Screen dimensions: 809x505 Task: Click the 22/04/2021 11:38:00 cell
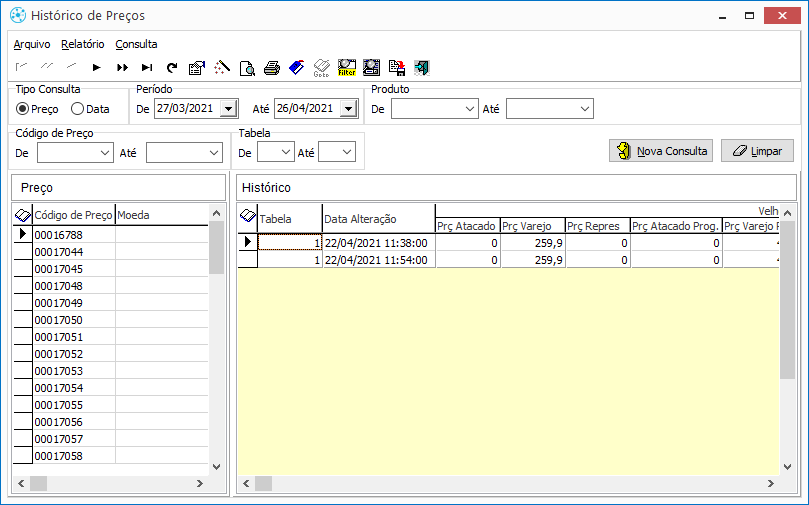379,243
